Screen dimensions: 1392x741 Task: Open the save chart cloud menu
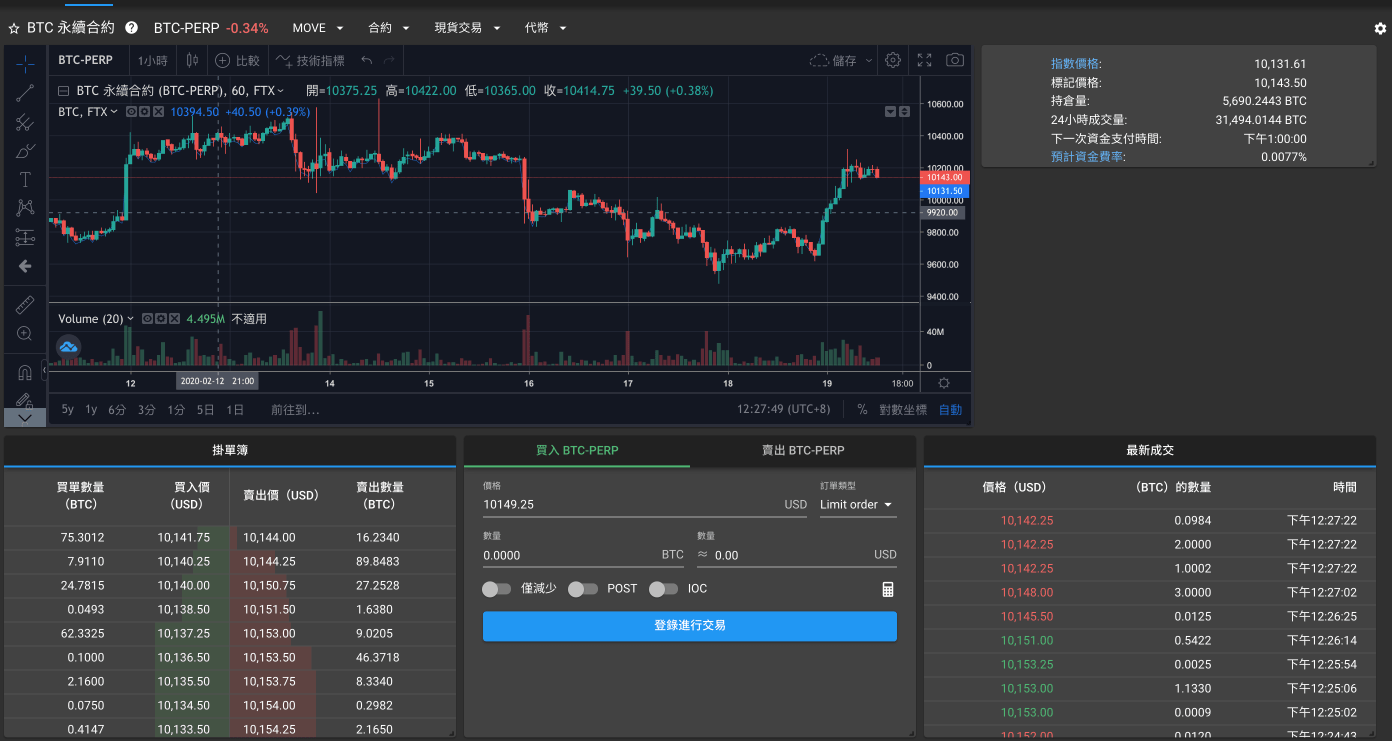[x=841, y=60]
